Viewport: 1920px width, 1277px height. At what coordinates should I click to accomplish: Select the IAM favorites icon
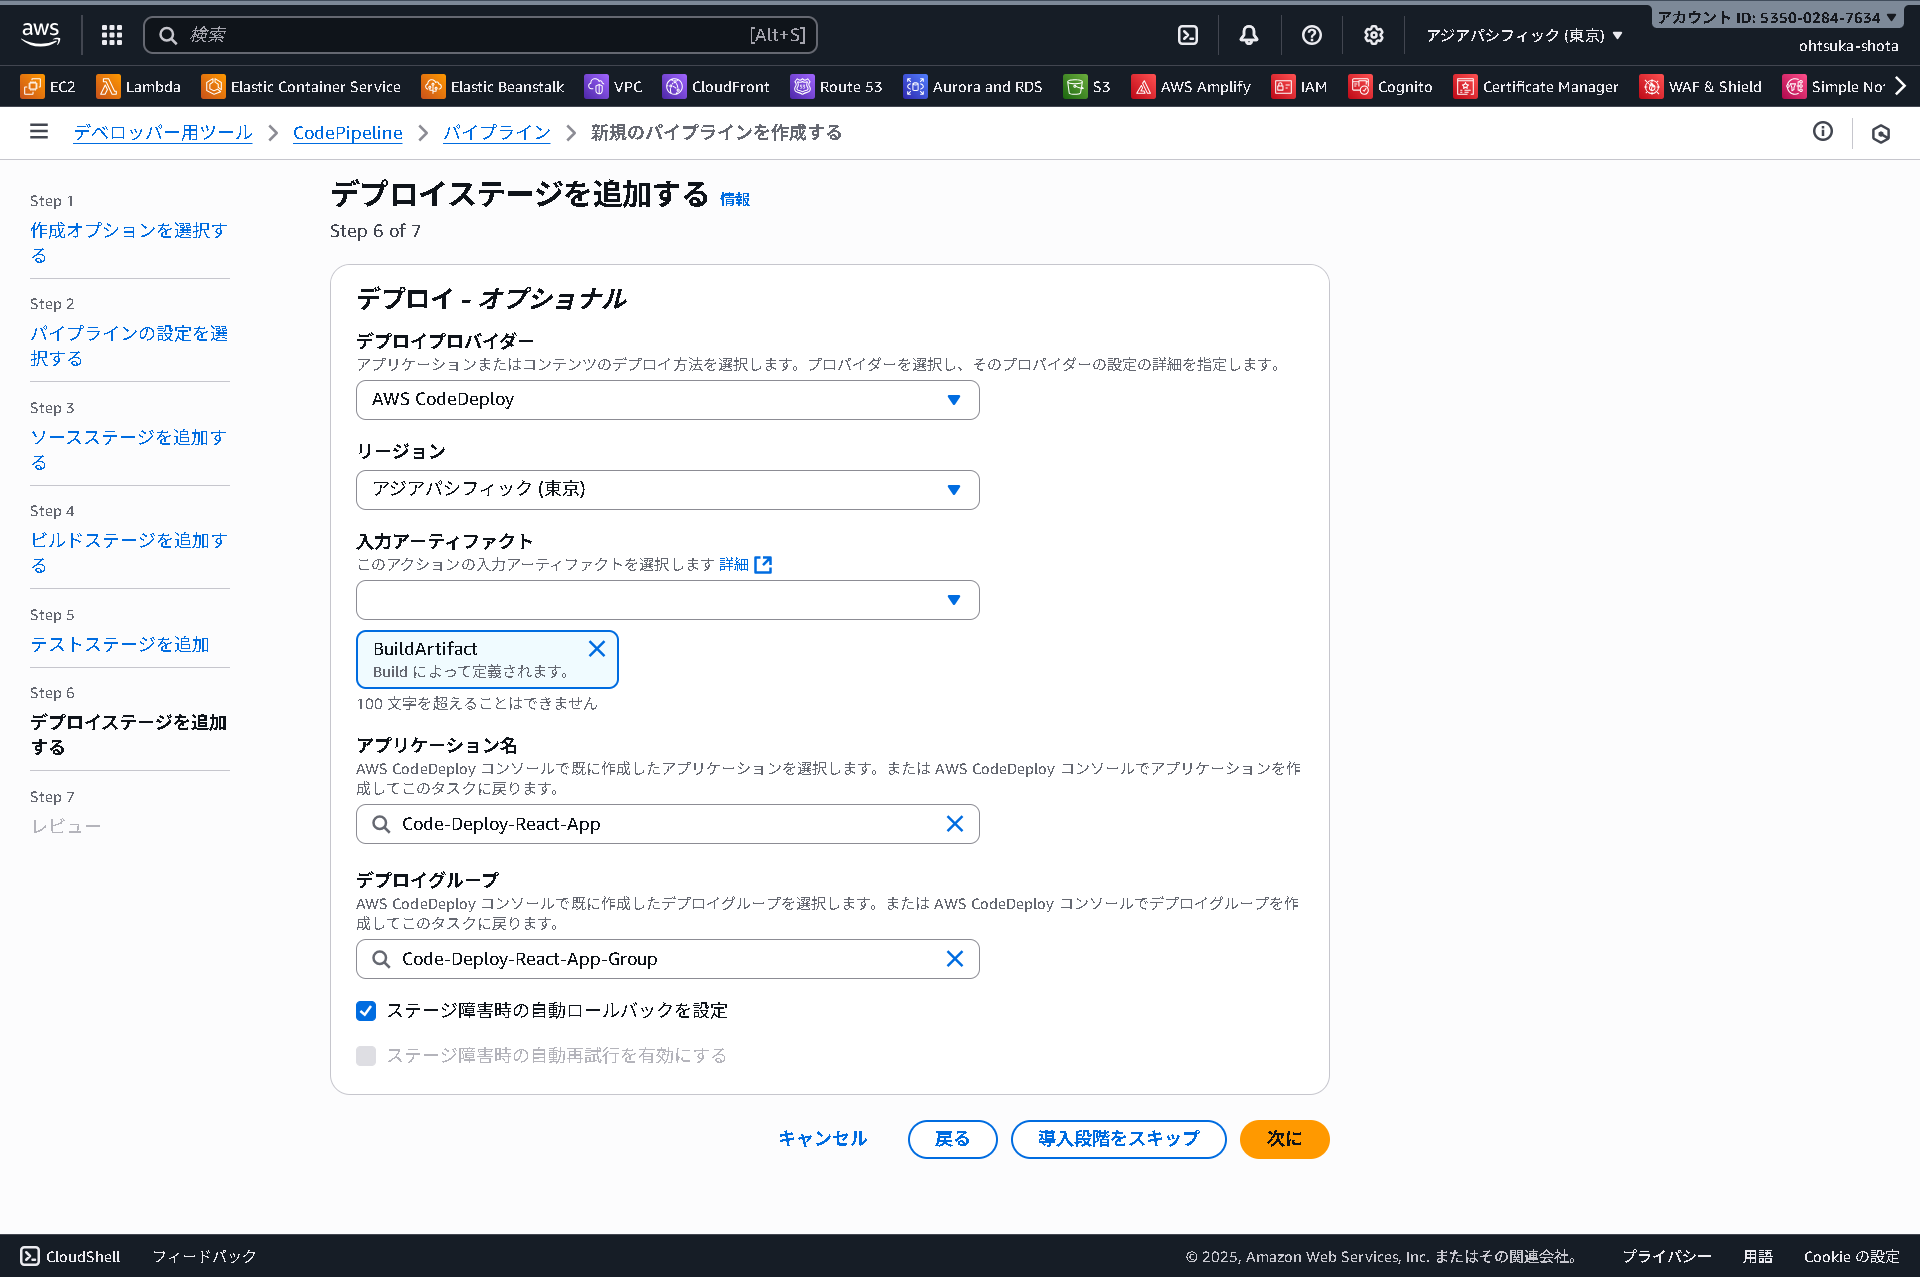click(x=1300, y=86)
